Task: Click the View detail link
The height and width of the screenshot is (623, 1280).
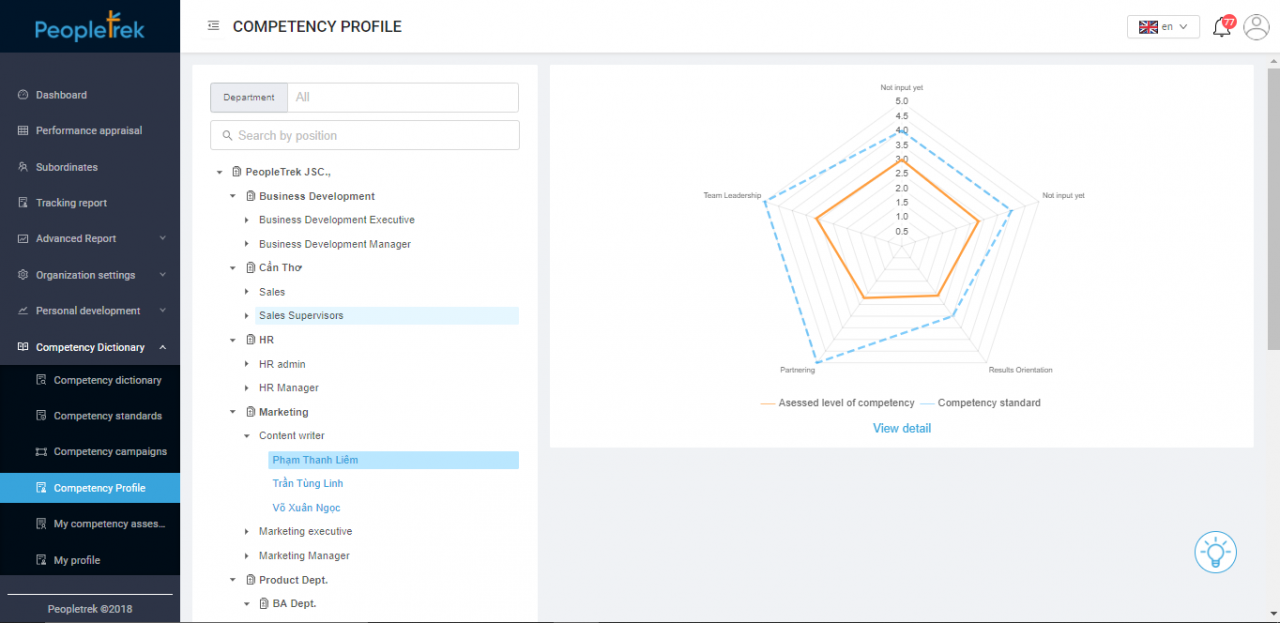Action: click(901, 427)
